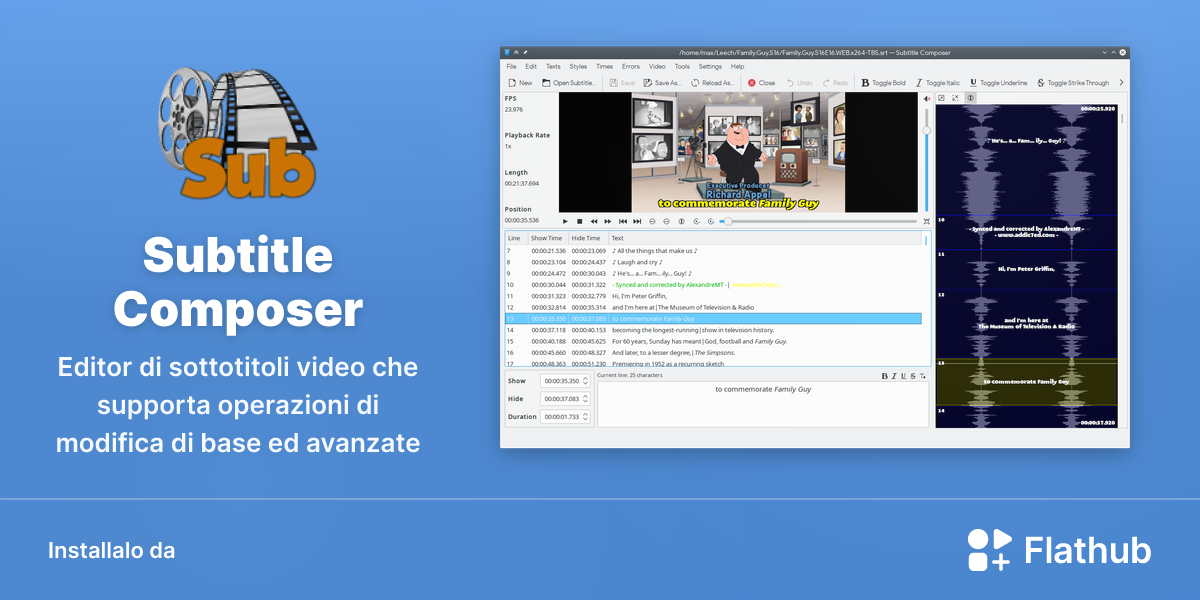Click the fast forward (seek forward) button
The image size is (1200, 600).
tap(608, 221)
